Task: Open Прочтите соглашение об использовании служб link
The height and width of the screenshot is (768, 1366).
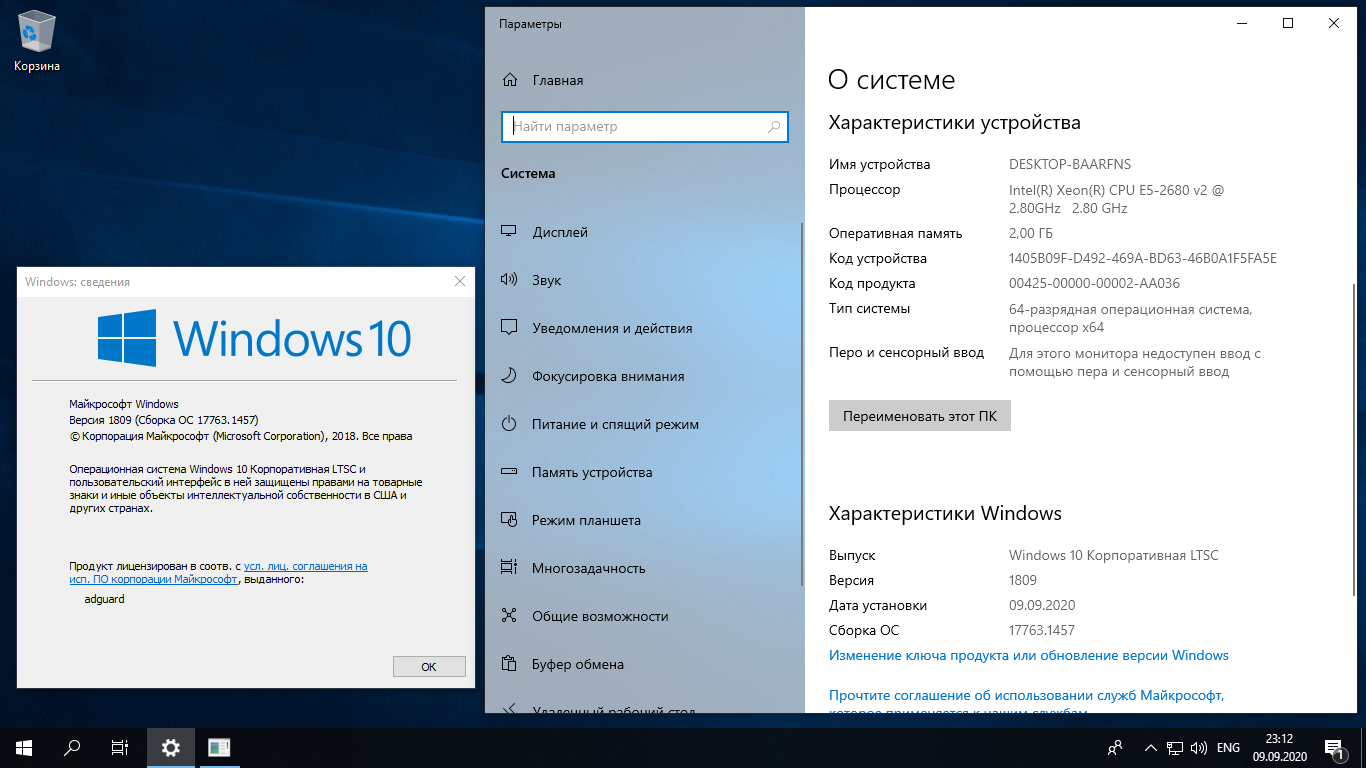Action: [x=1027, y=695]
